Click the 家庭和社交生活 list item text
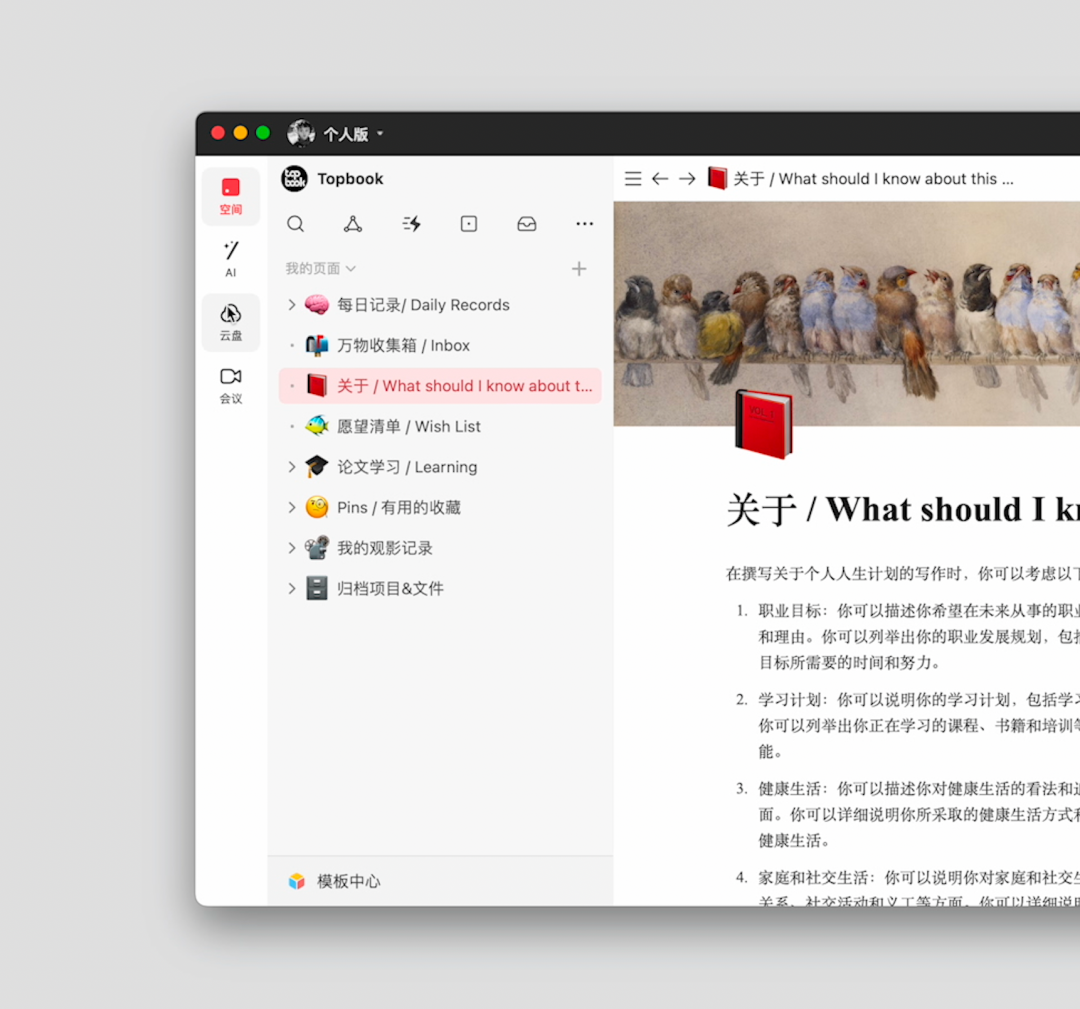Screen dimensions: 1080x1009 (919, 890)
